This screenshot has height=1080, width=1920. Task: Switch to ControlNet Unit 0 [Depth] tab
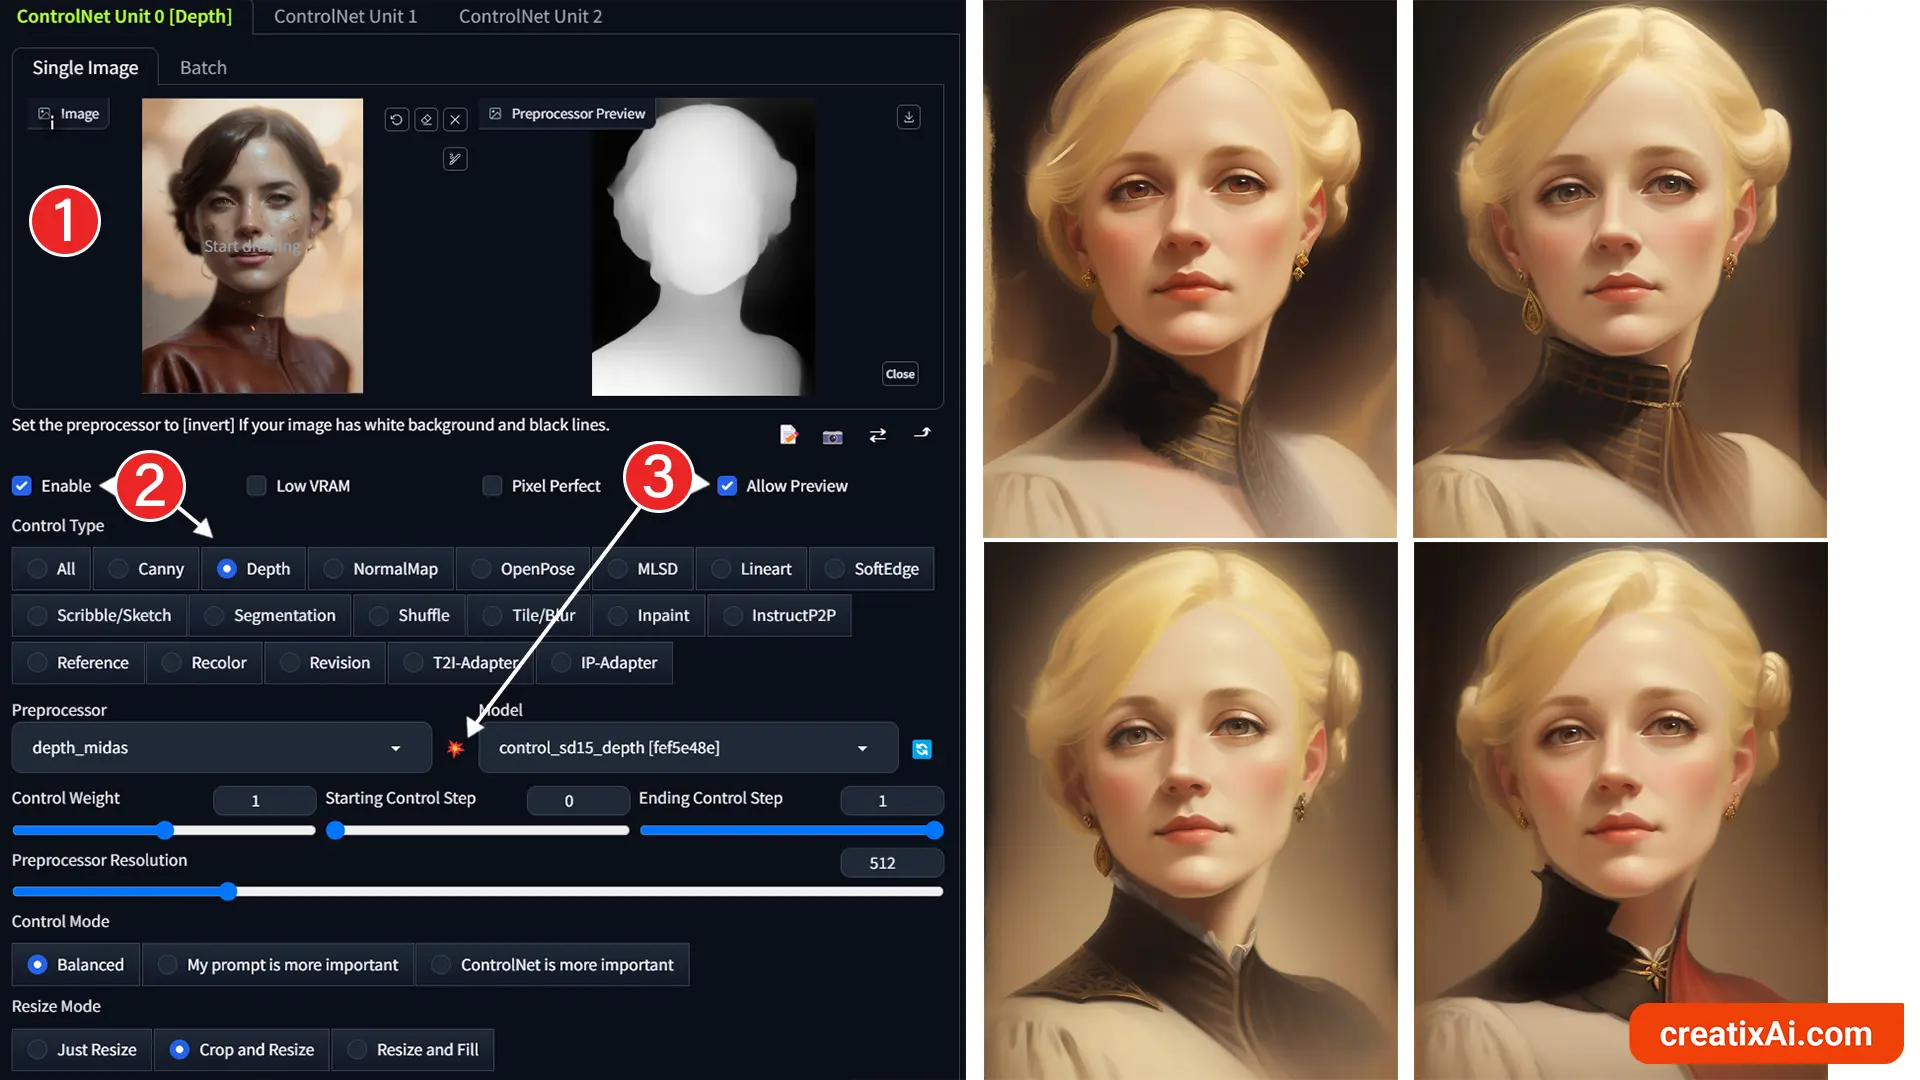124,16
